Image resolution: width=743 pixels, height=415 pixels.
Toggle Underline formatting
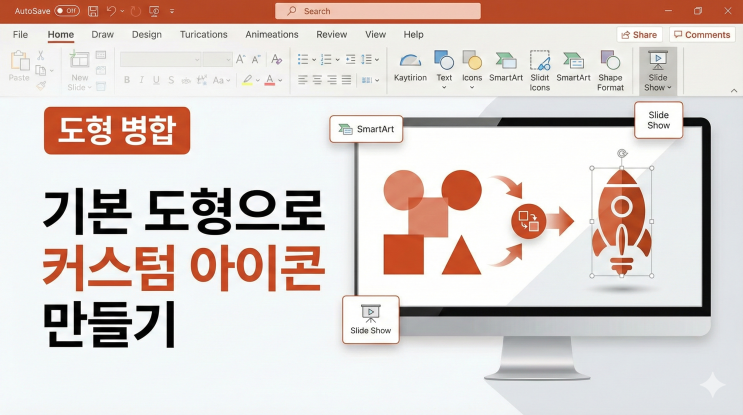pos(156,81)
